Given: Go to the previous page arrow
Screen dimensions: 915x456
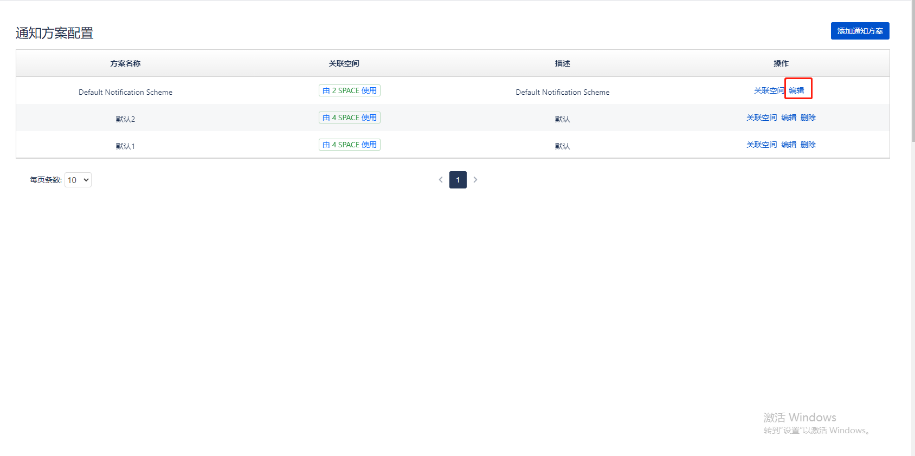Looking at the screenshot, I should pos(440,180).
